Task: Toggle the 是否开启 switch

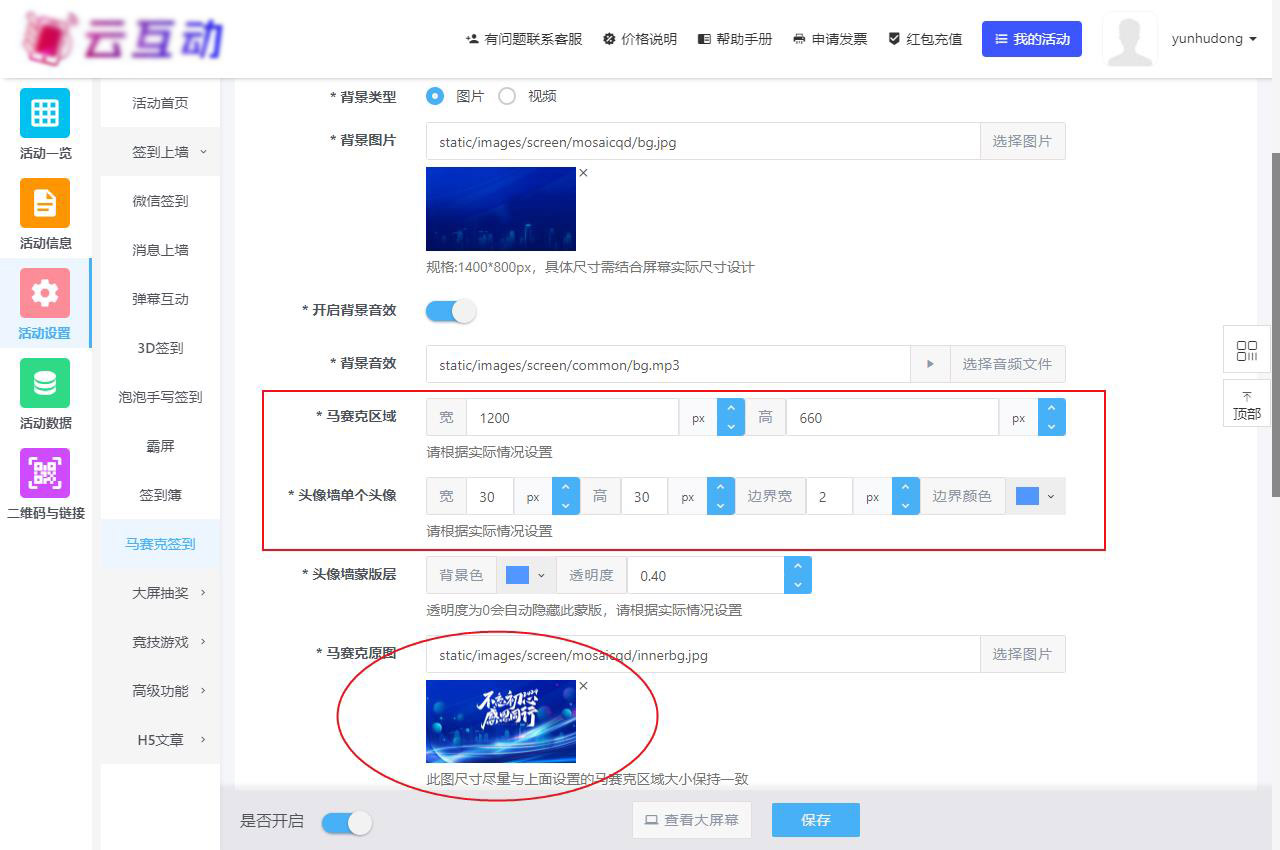Action: [x=346, y=822]
